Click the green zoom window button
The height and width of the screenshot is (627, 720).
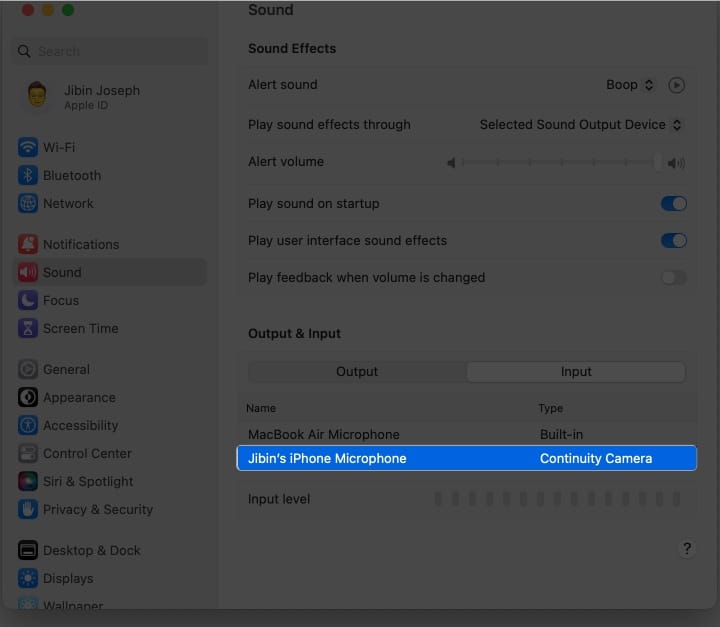pos(68,10)
